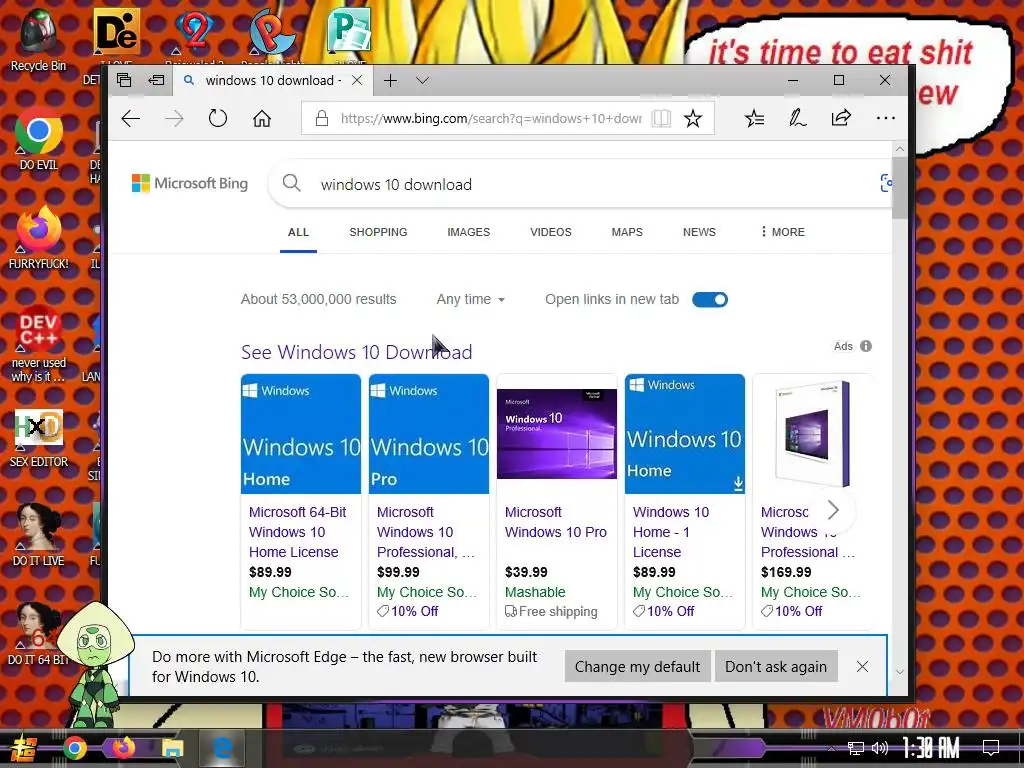Refresh the Bing page

click(217, 118)
